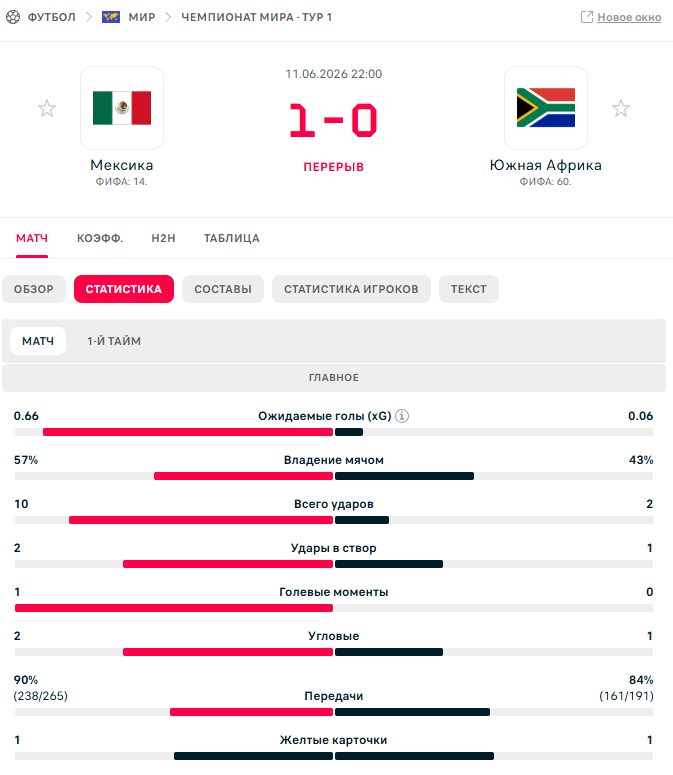Select the 1-Й ТАЙМ period filter

(x=114, y=341)
